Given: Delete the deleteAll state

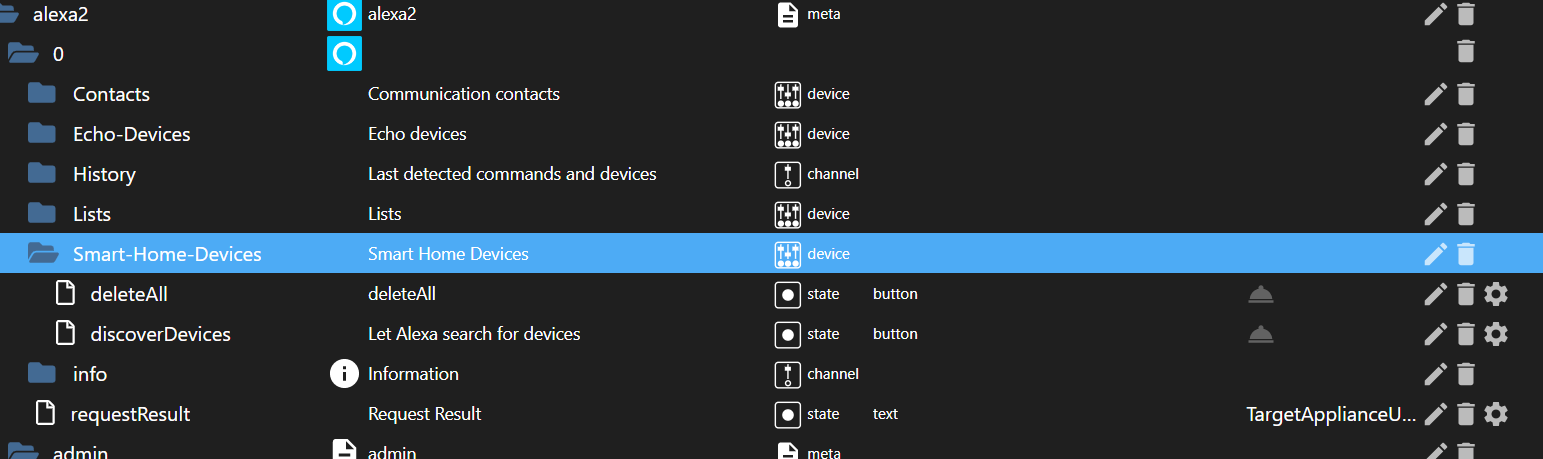Looking at the screenshot, I should coord(1465,294).
